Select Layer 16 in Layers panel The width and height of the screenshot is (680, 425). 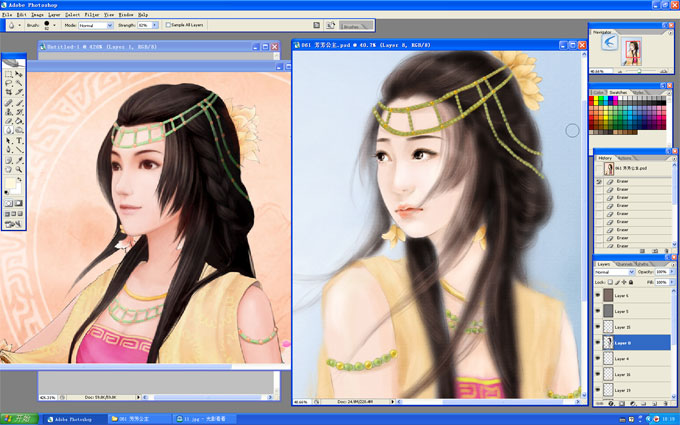634,374
